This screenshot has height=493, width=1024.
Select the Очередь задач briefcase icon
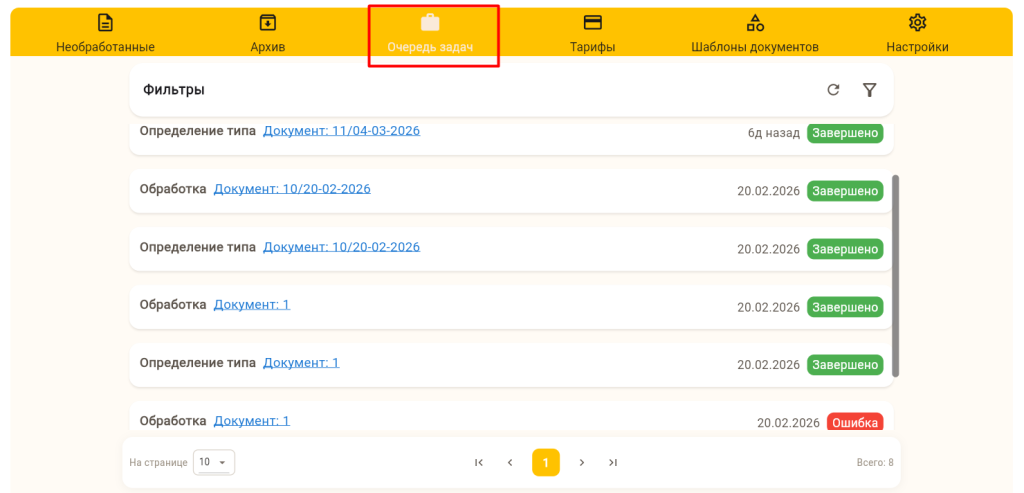[x=430, y=23]
